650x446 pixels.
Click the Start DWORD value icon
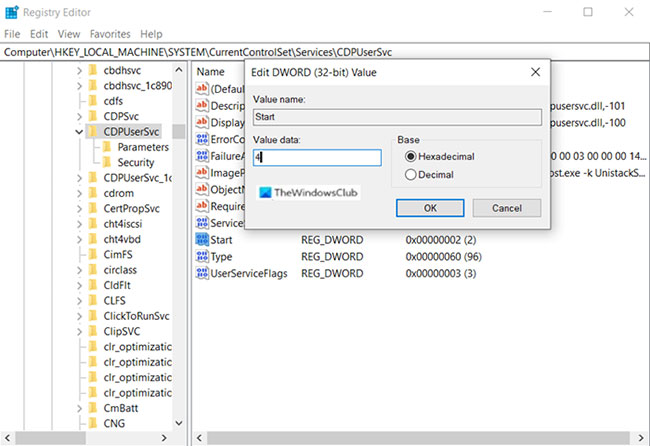point(201,240)
